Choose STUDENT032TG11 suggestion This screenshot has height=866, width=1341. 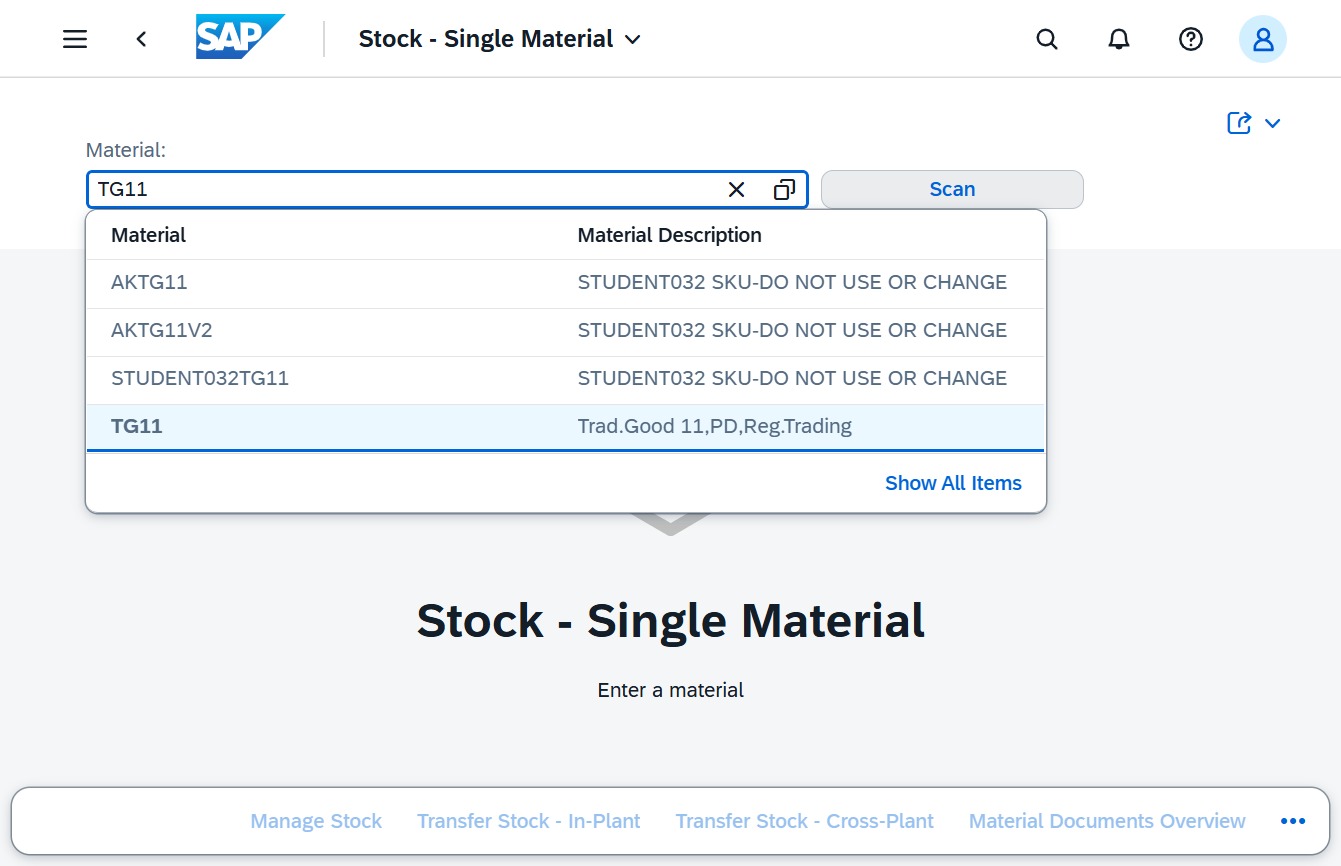tap(566, 379)
